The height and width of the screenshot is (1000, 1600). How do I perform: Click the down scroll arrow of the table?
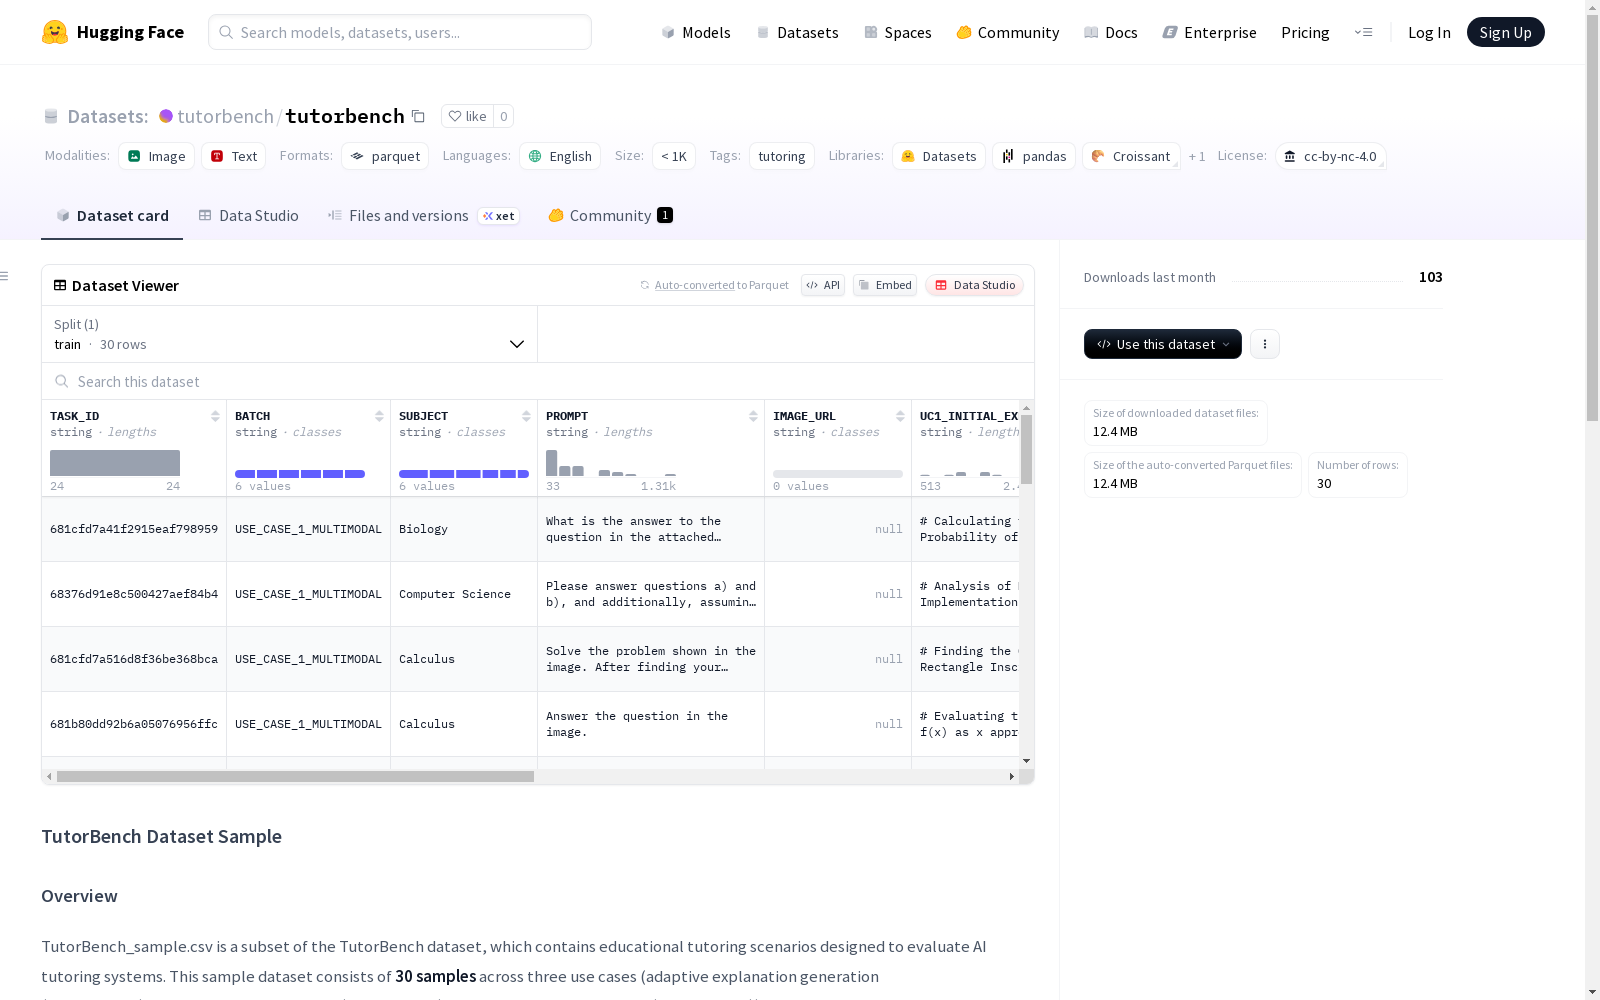point(1026,761)
